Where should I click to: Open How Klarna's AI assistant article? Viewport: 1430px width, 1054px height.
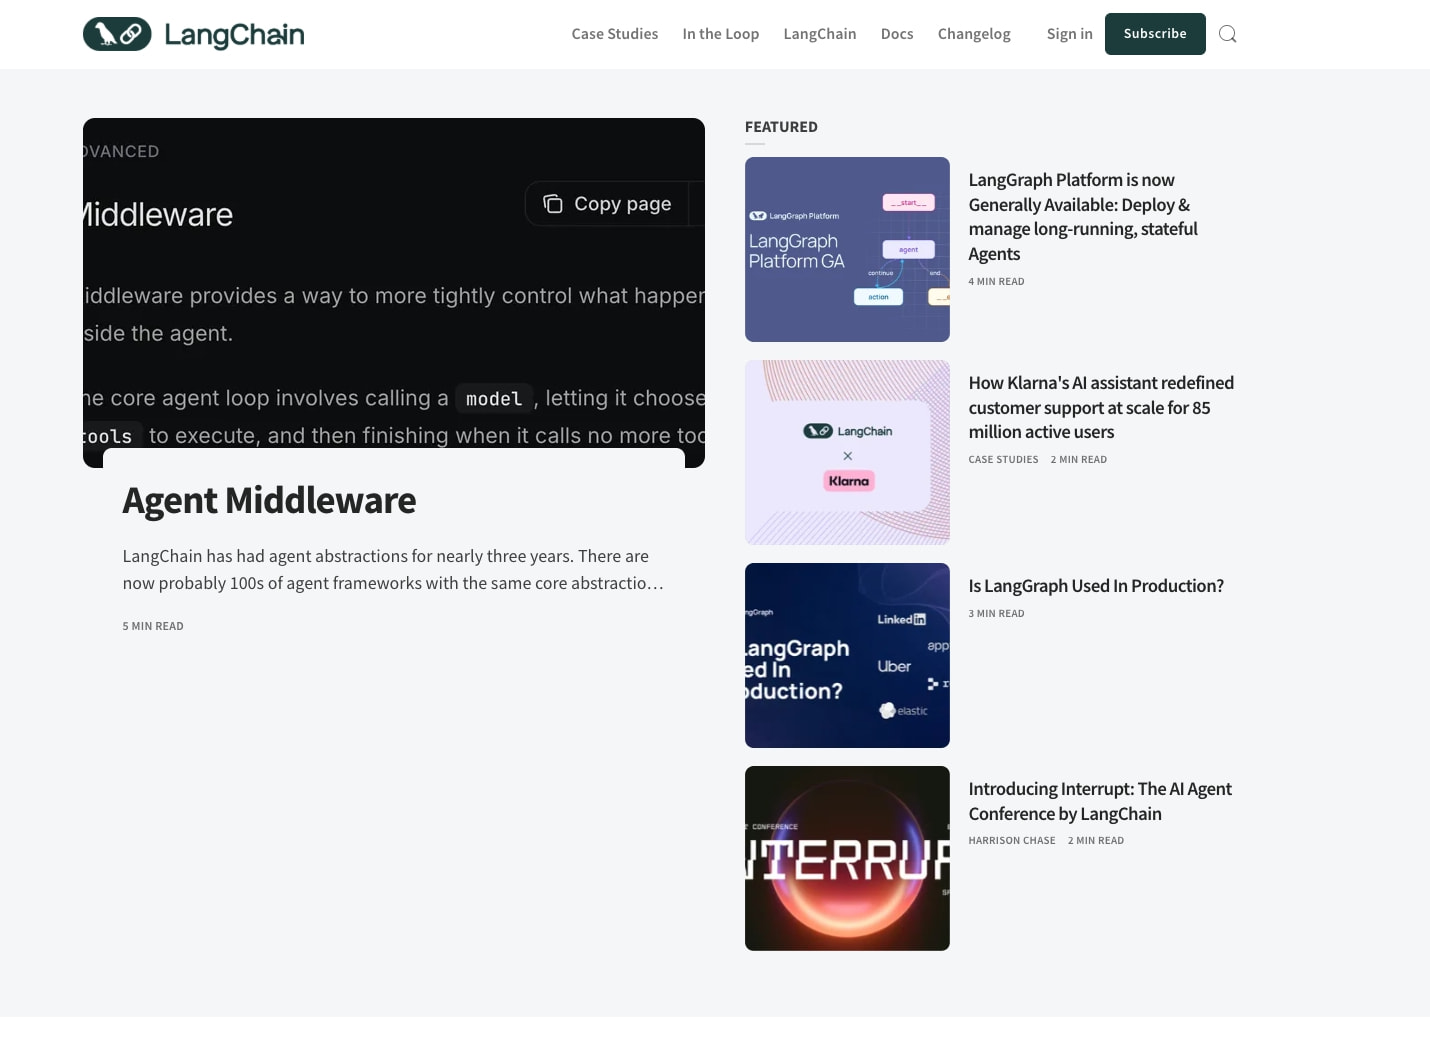[x=1101, y=407]
